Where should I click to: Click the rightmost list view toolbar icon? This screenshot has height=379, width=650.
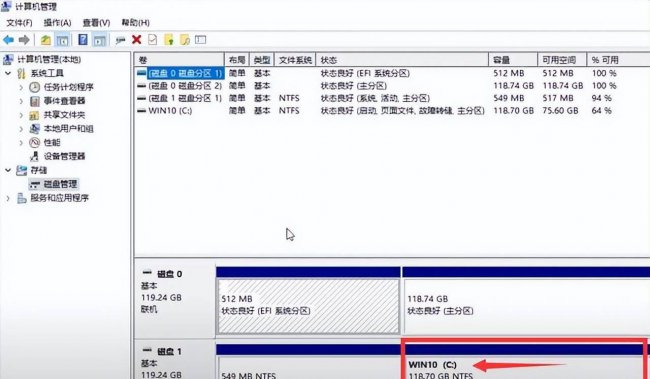tap(201, 40)
